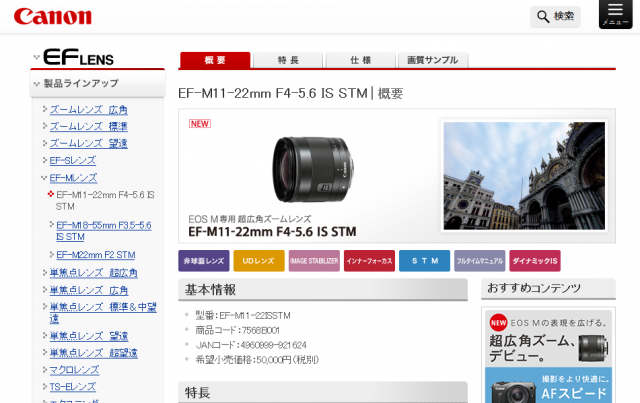The image size is (640, 403).
Task: Click the 特長 section header
Action: pyautogui.click(x=323, y=392)
